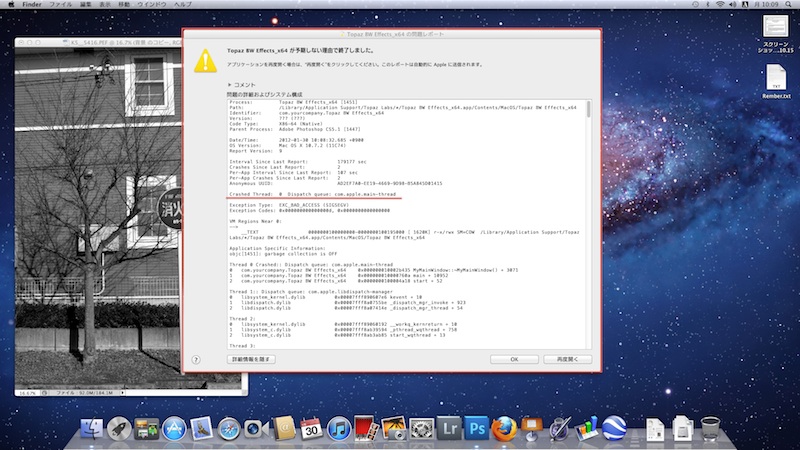Click 詳細情報を隠す to hide details

pos(250,359)
